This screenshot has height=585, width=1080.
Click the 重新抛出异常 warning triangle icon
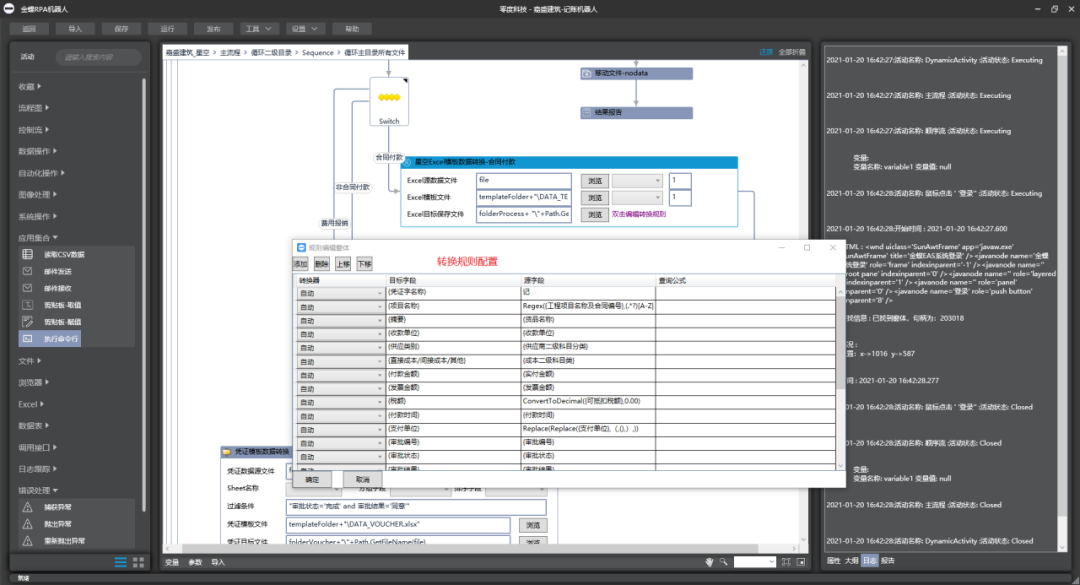pyautogui.click(x=28, y=541)
